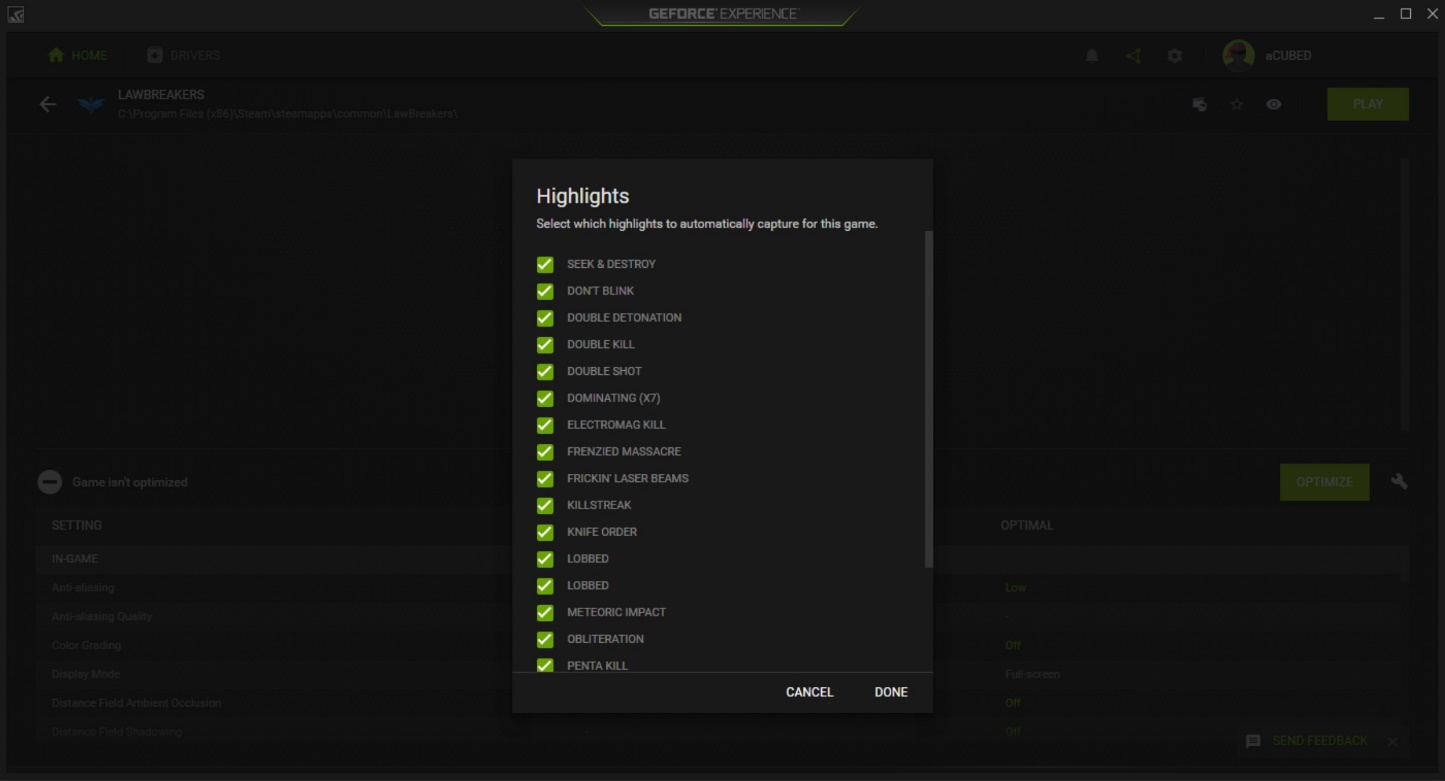
Task: Open custom settings wrench icon
Action: 1399,481
